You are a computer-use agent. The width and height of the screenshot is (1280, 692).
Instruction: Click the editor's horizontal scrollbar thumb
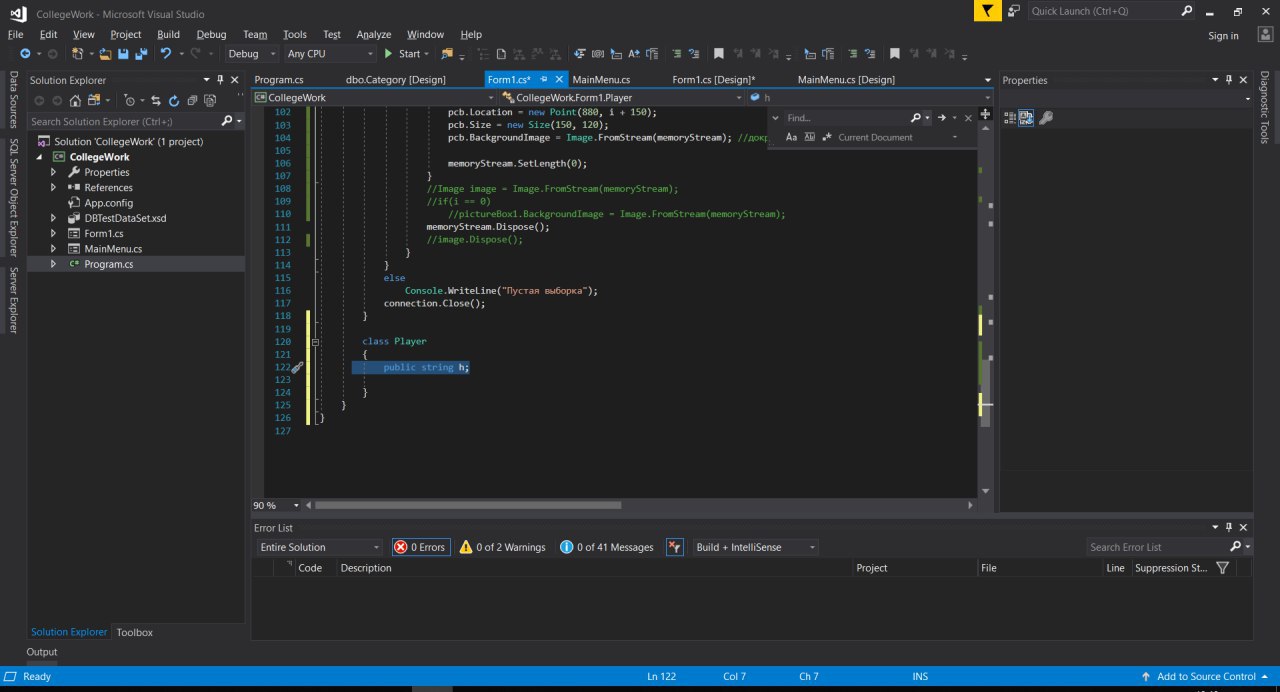coord(467,506)
